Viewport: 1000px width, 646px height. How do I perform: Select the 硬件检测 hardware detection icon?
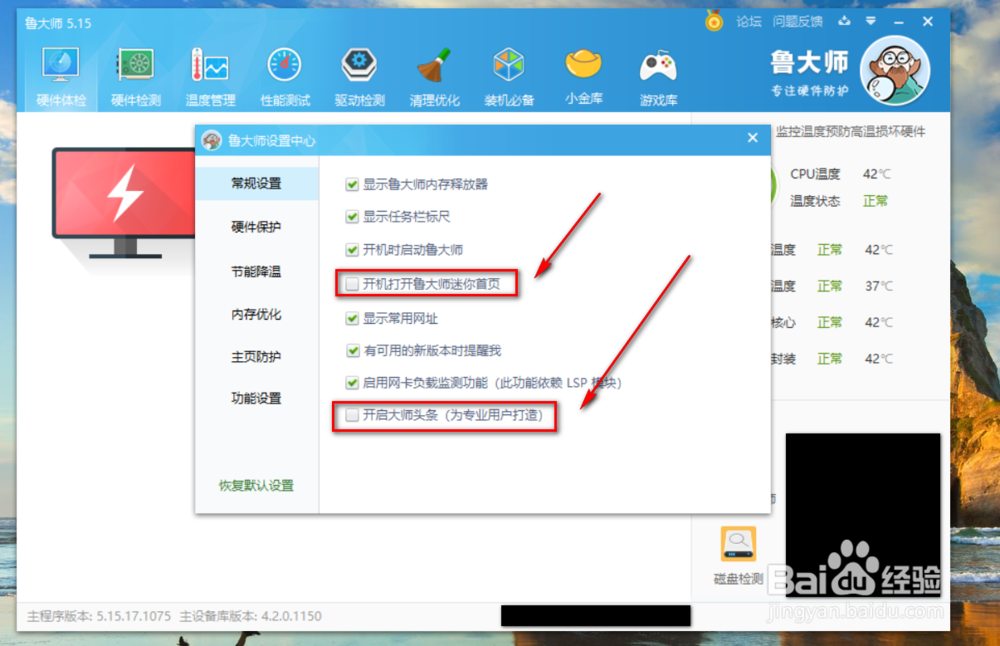click(134, 70)
